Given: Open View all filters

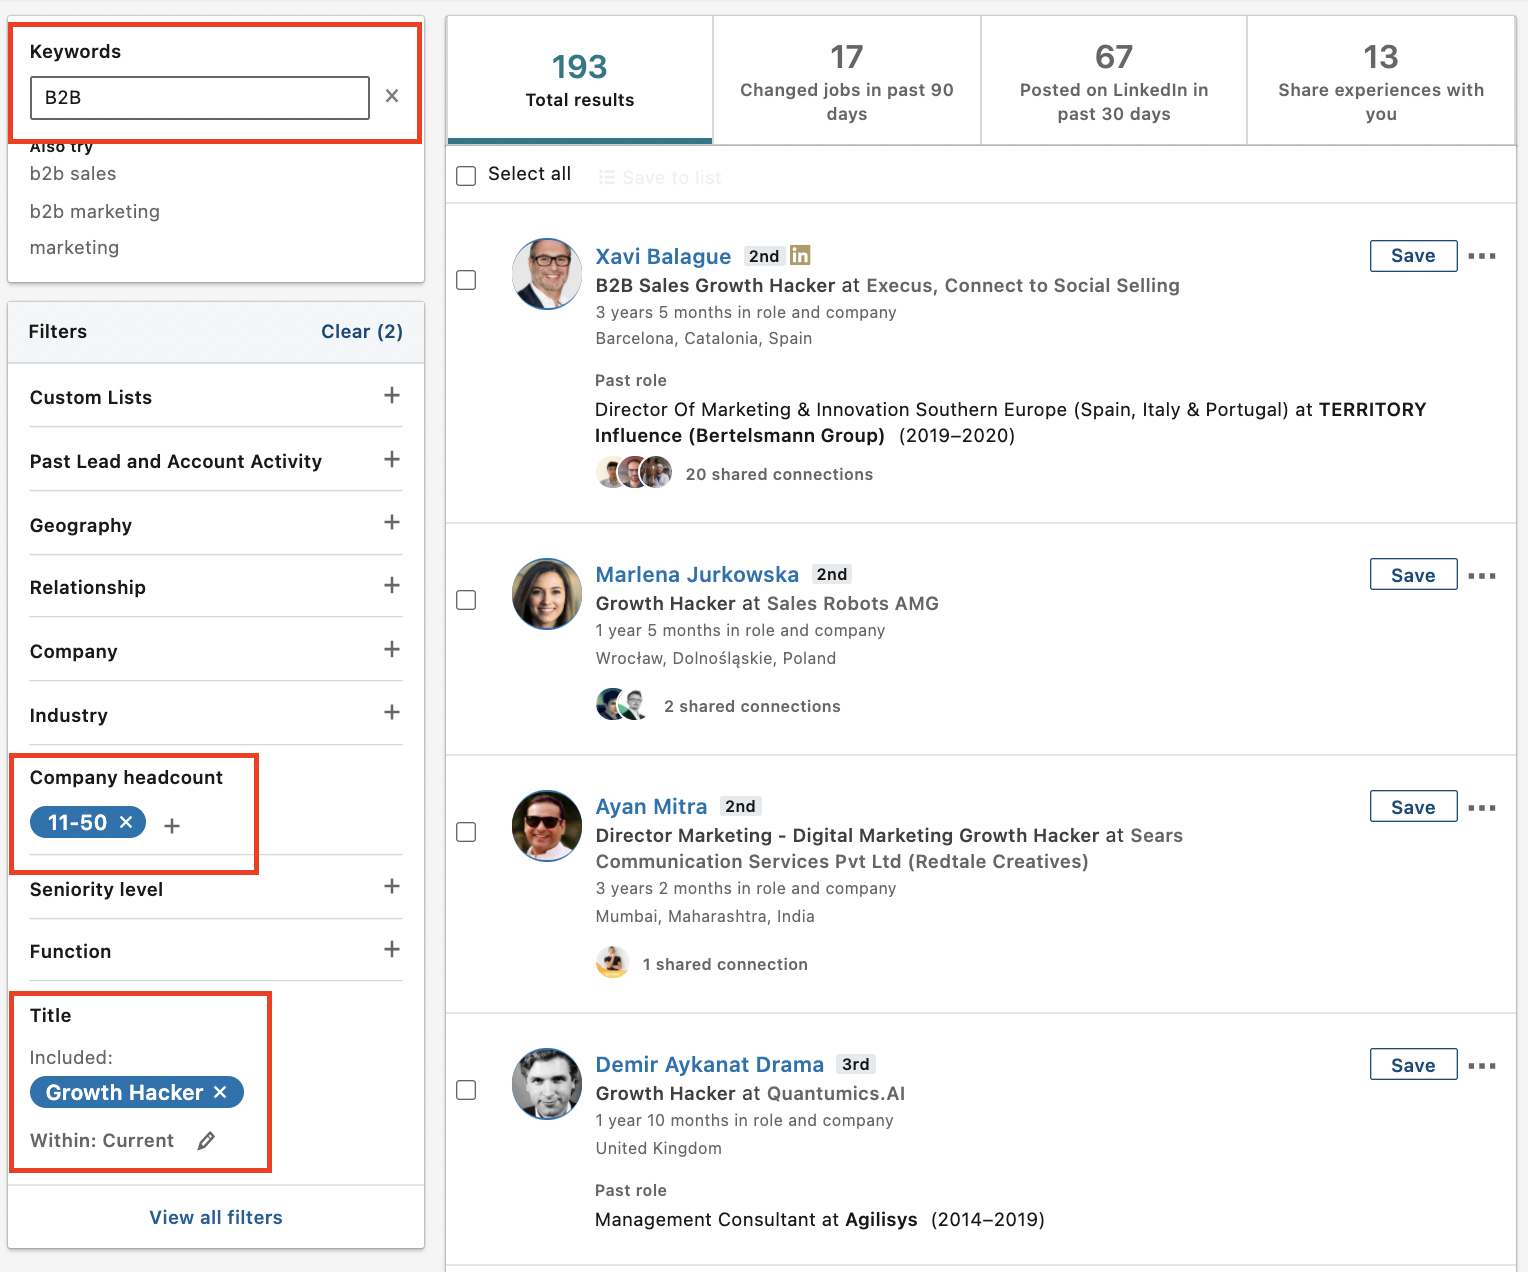Looking at the screenshot, I should [216, 1217].
